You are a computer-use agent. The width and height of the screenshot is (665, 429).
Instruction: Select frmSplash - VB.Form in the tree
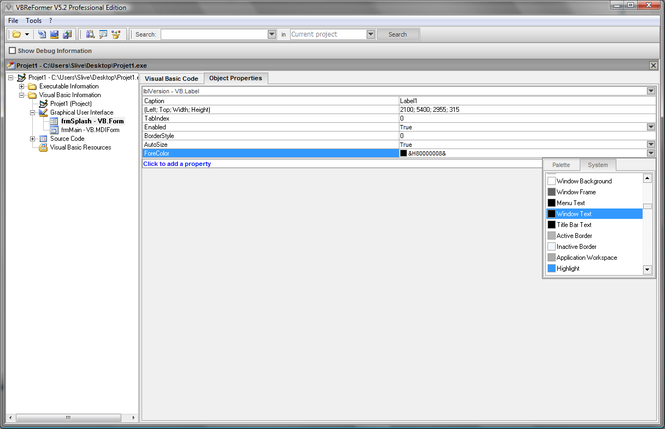(92, 121)
